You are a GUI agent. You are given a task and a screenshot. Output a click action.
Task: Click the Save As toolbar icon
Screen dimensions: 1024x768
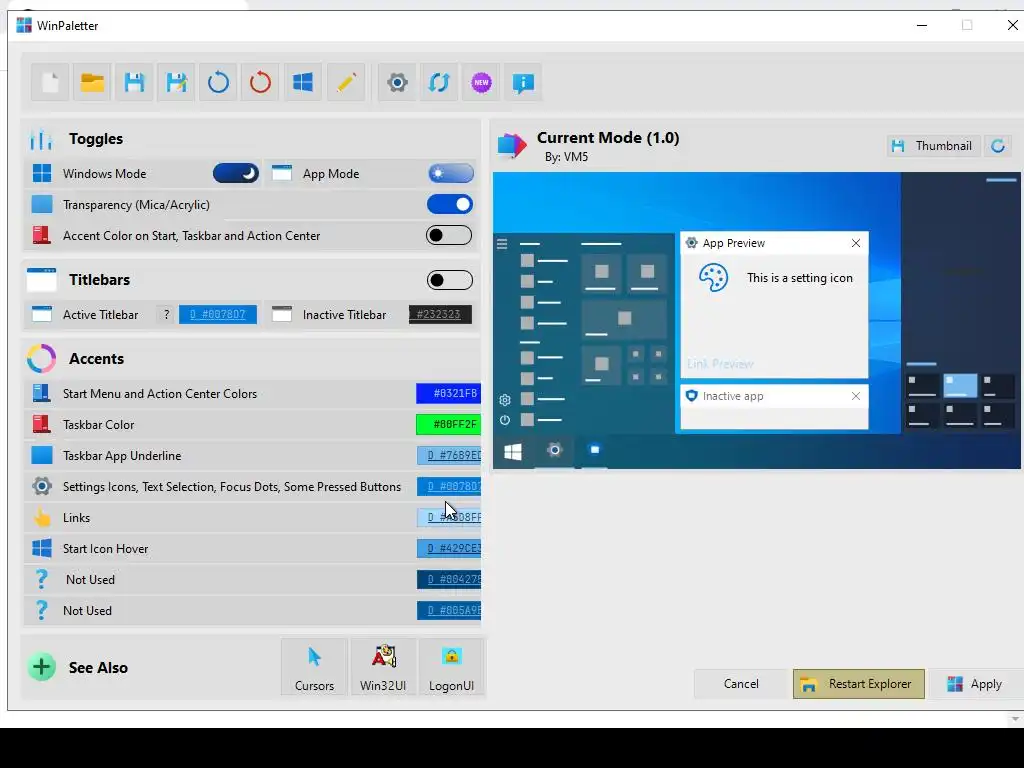(x=176, y=83)
